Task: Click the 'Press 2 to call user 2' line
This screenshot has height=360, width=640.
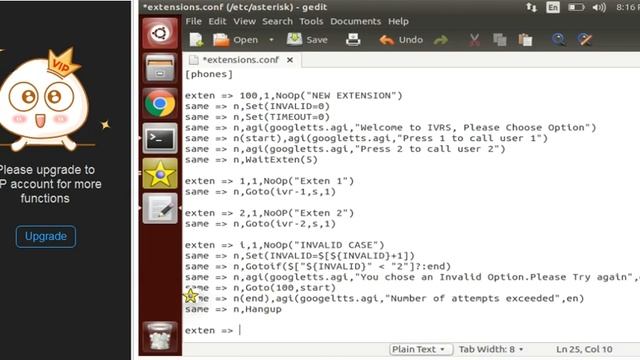Action: [x=345, y=149]
